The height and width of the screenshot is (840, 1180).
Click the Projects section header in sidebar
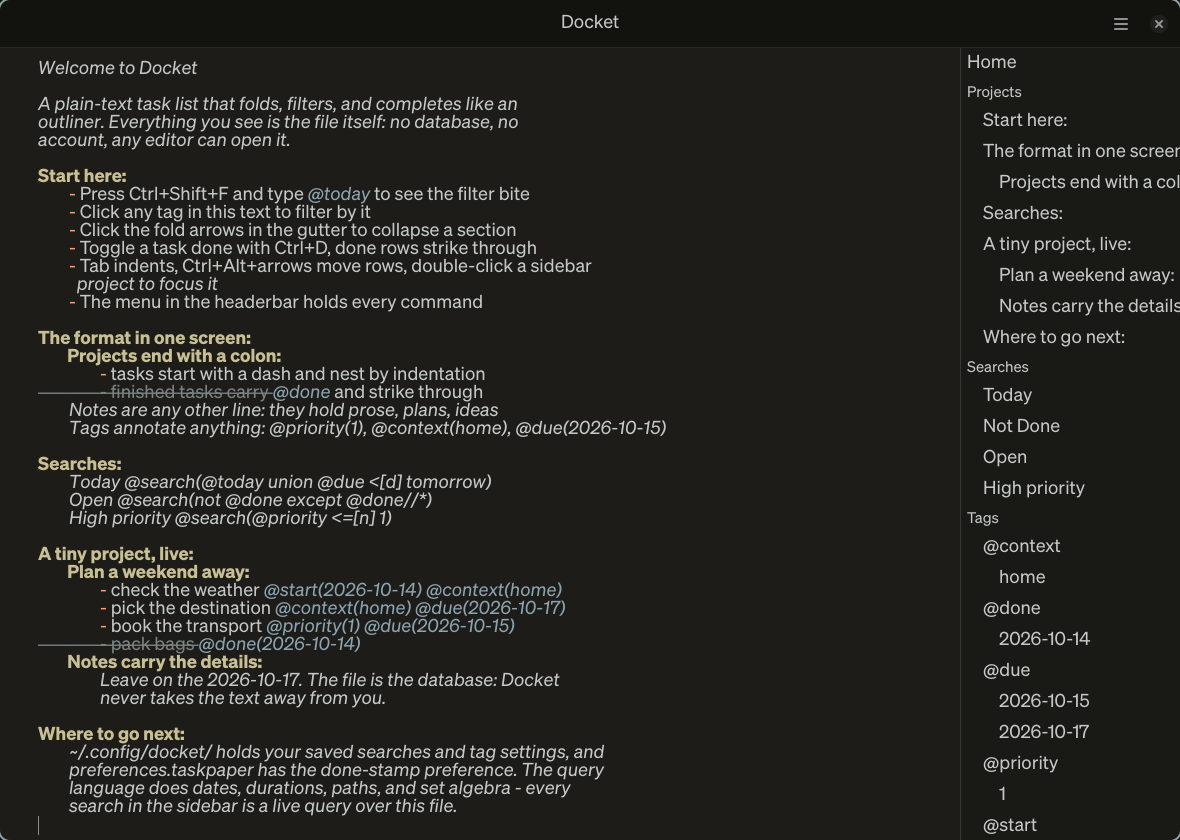[x=994, y=92]
